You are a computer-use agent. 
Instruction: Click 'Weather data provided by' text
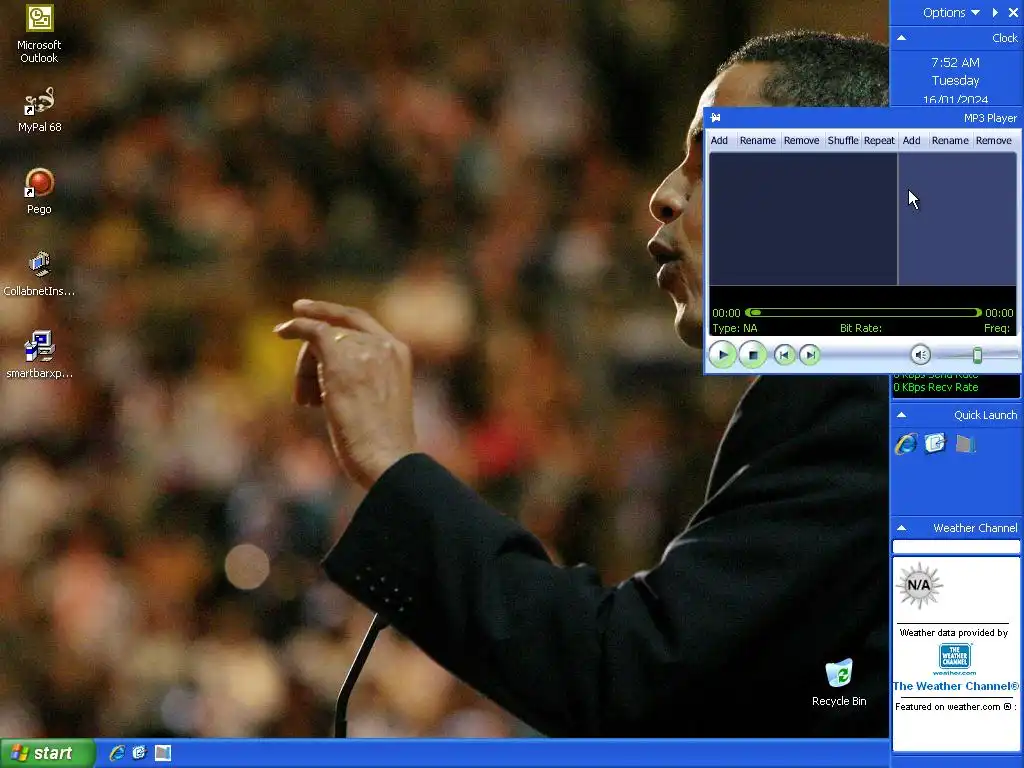(x=953, y=632)
